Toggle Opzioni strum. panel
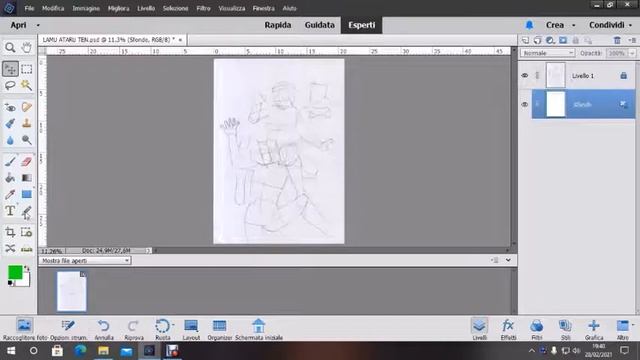Image resolution: width=640 pixels, height=360 pixels. pyautogui.click(x=68, y=329)
